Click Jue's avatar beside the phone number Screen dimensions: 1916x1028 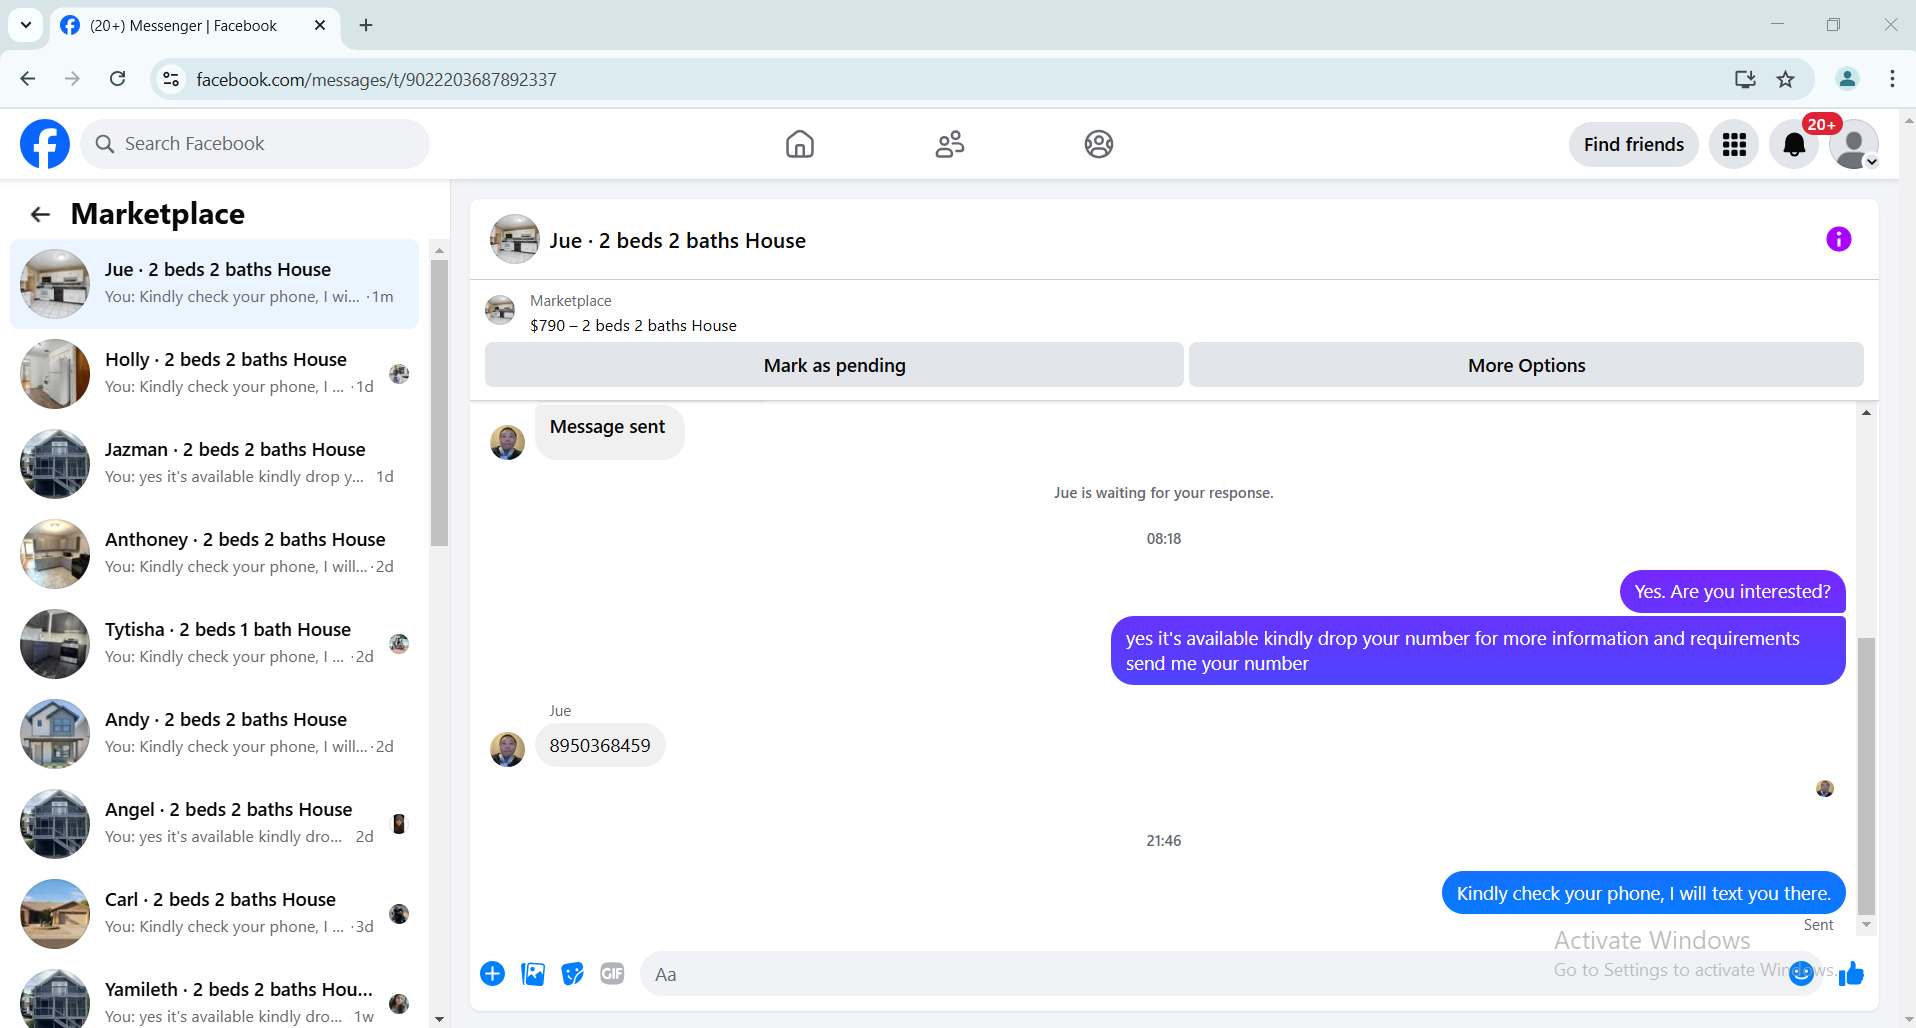click(508, 749)
